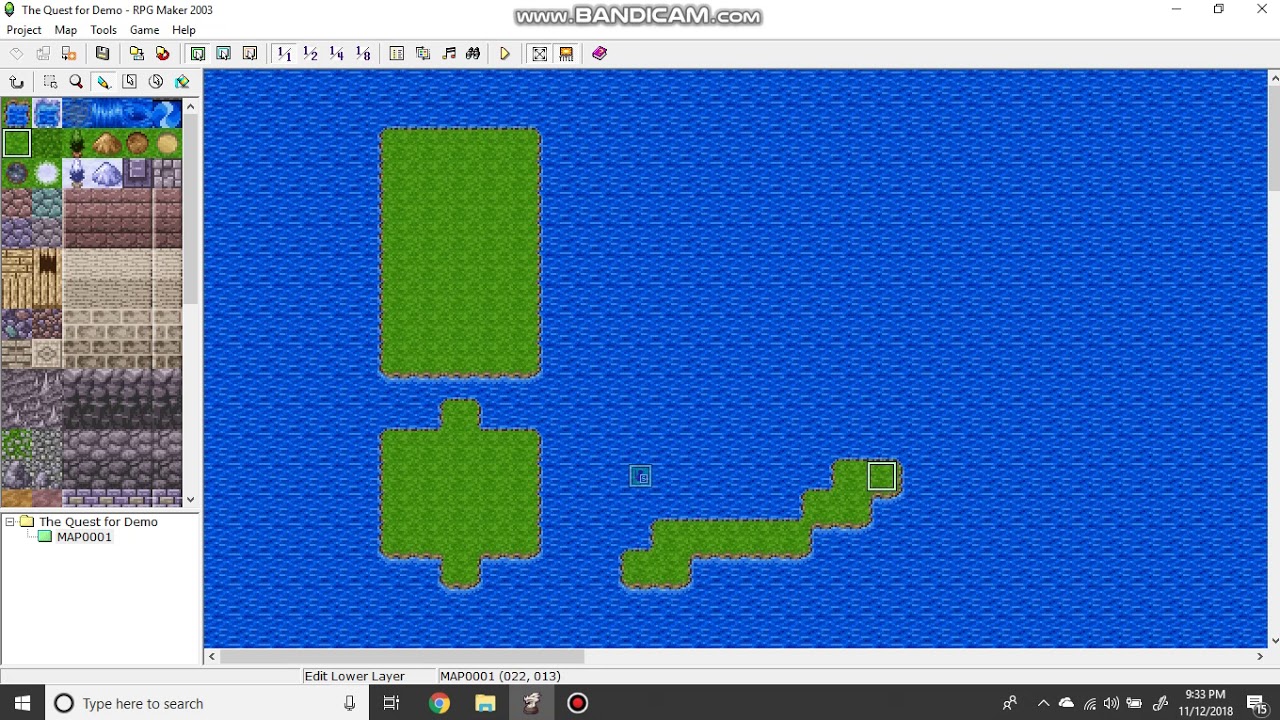Open File Explorer from the taskbar
Screen dimensions: 1280x720
[x=485, y=703]
